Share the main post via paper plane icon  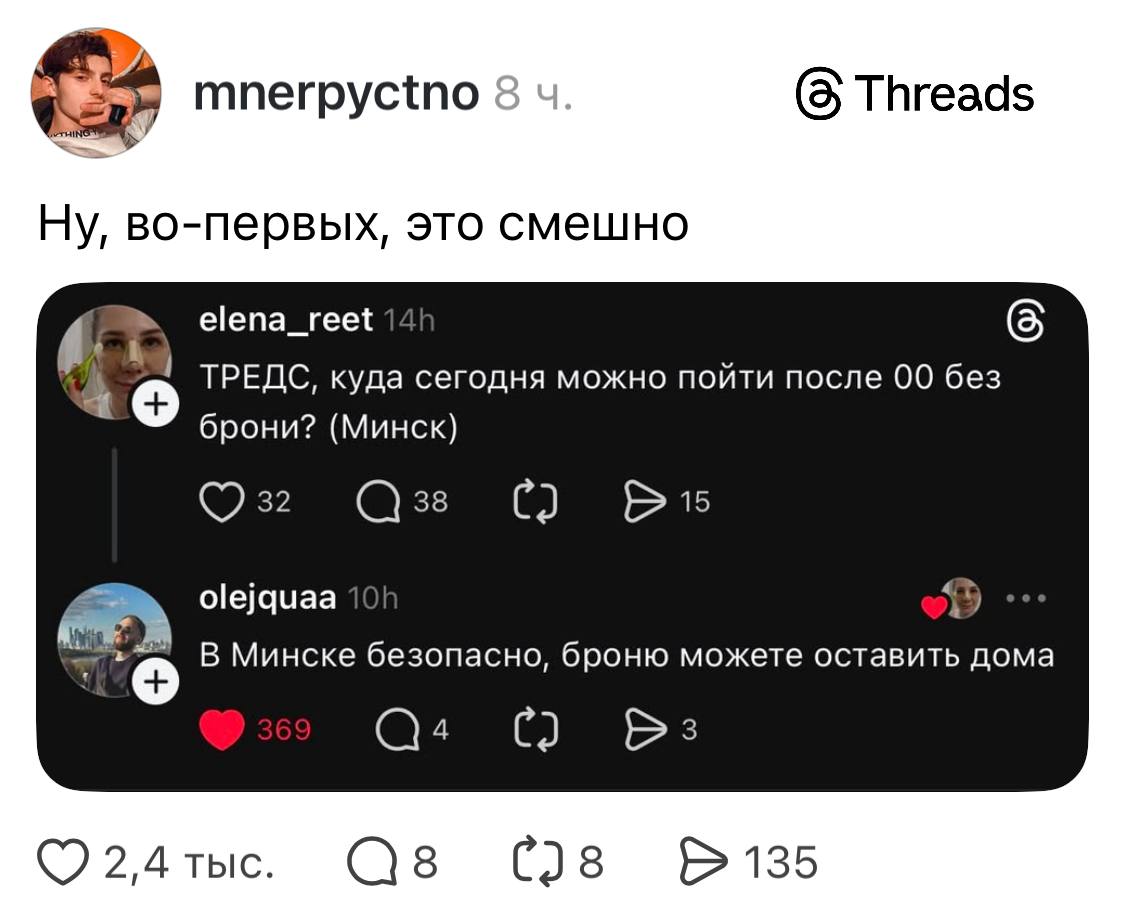(x=698, y=862)
